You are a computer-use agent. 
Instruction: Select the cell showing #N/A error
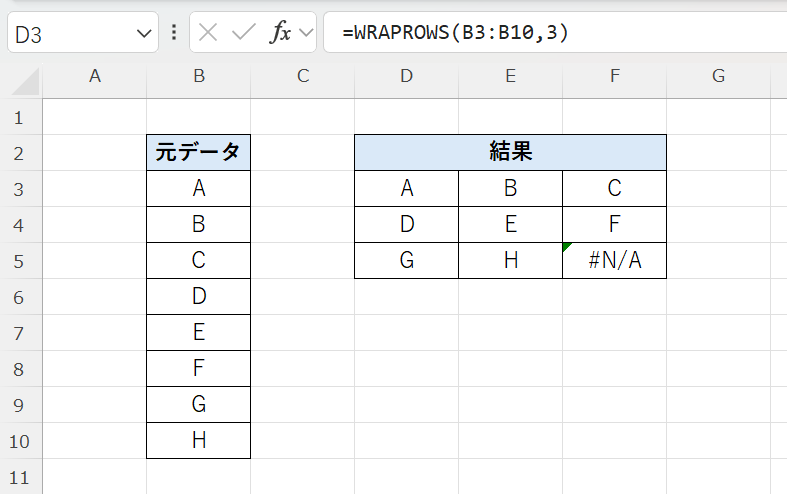614,261
